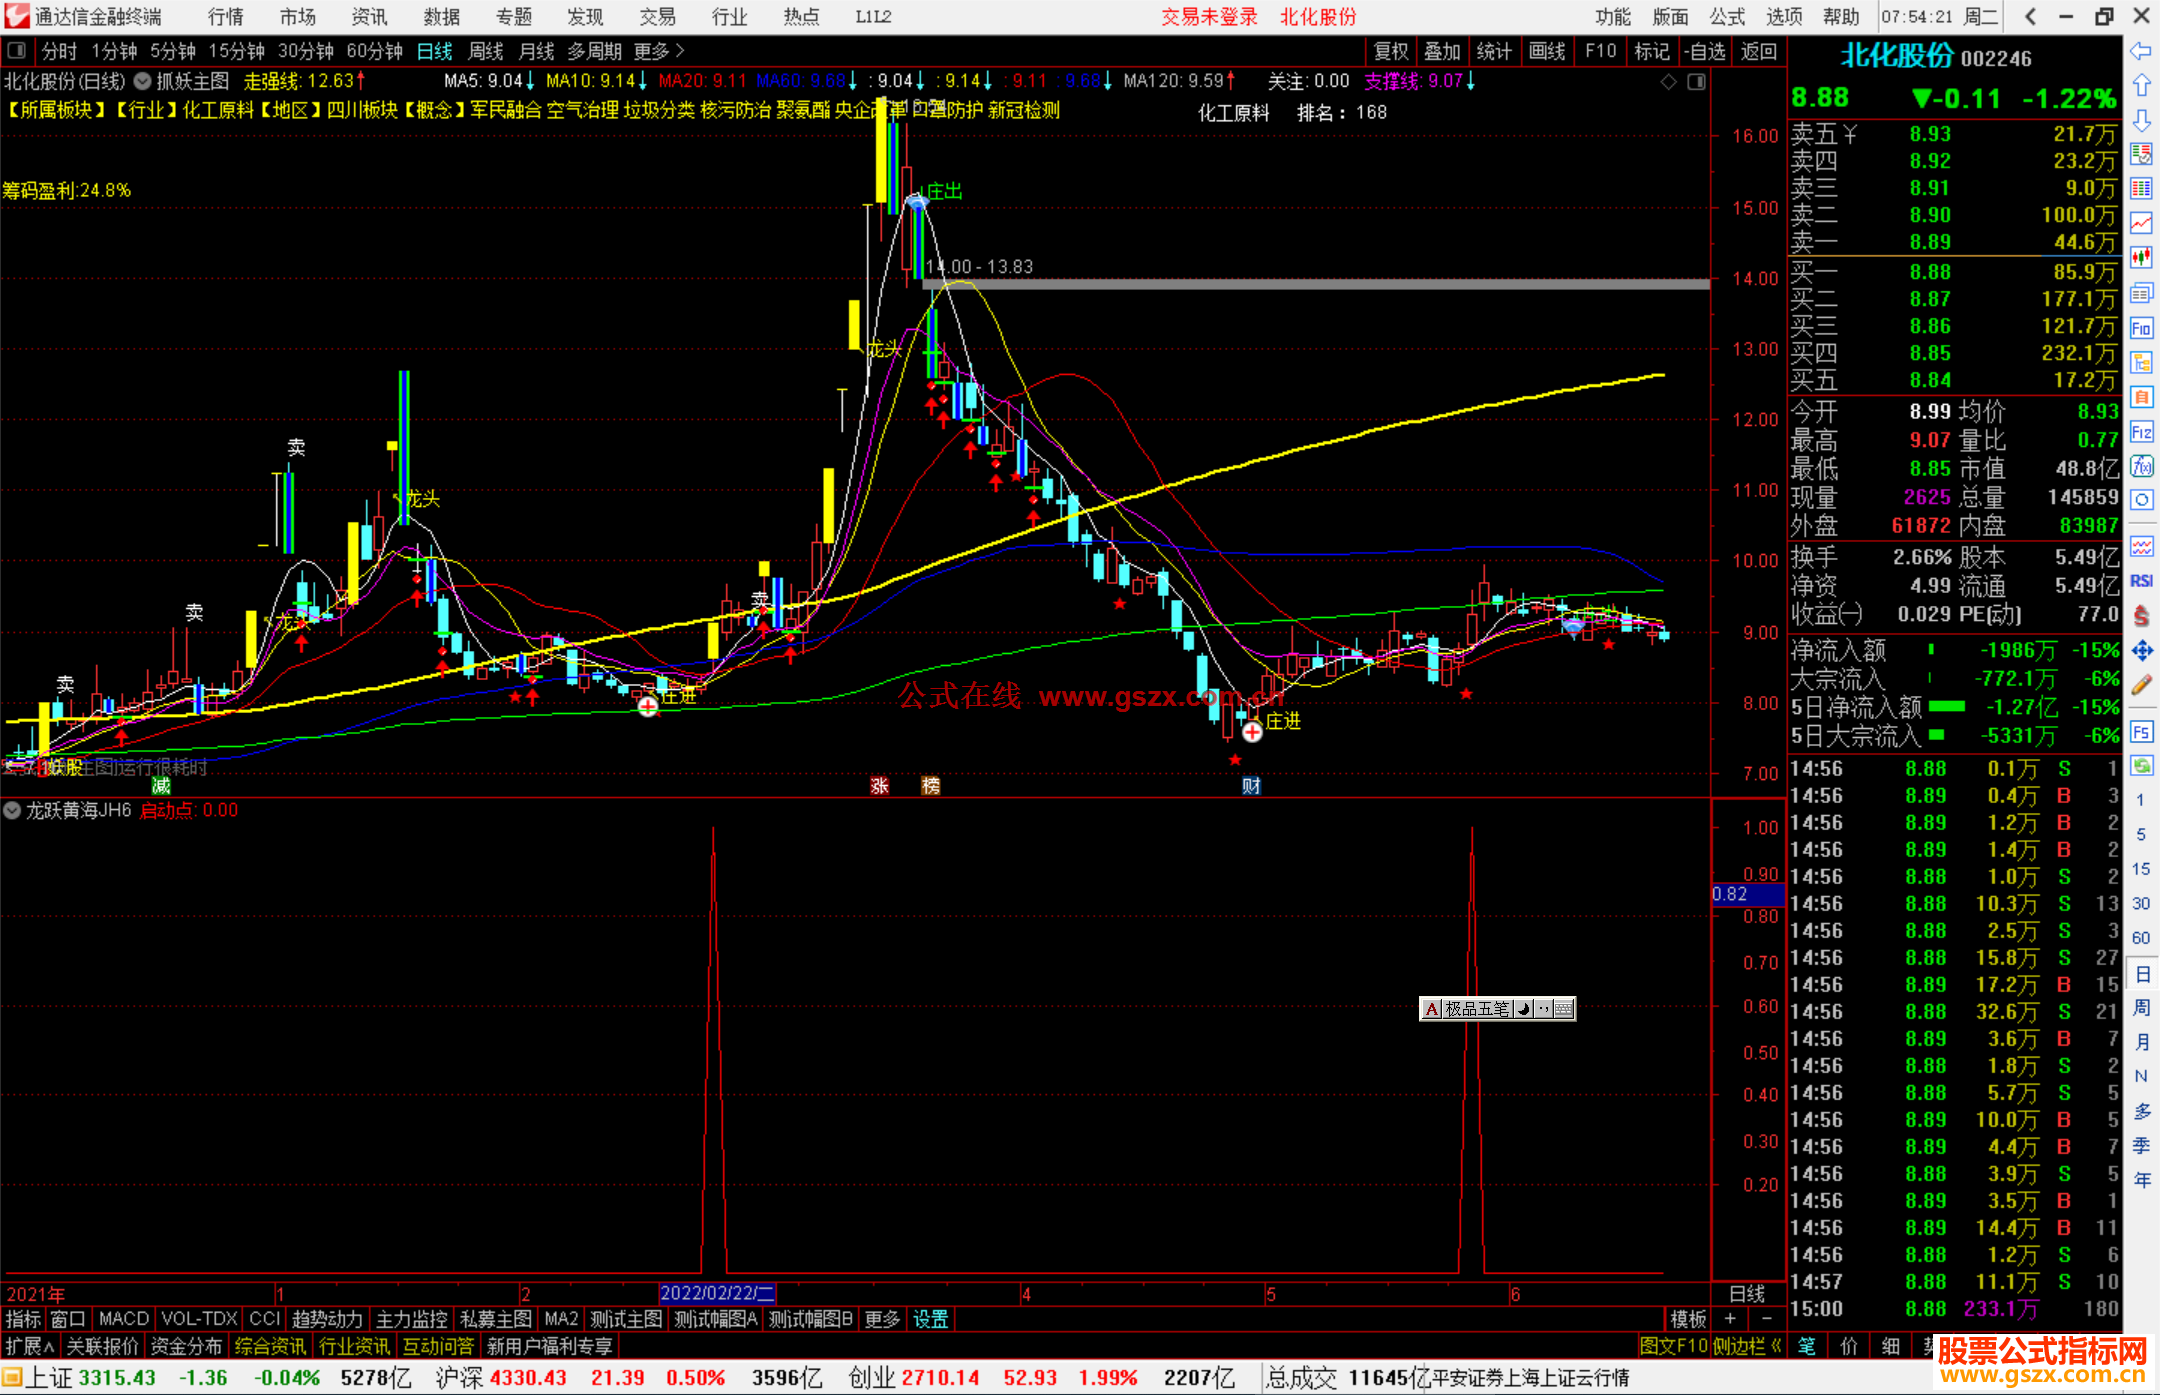2160x1395 pixels.
Task: Select the 1-minute period in right sidebar
Action: [2140, 800]
